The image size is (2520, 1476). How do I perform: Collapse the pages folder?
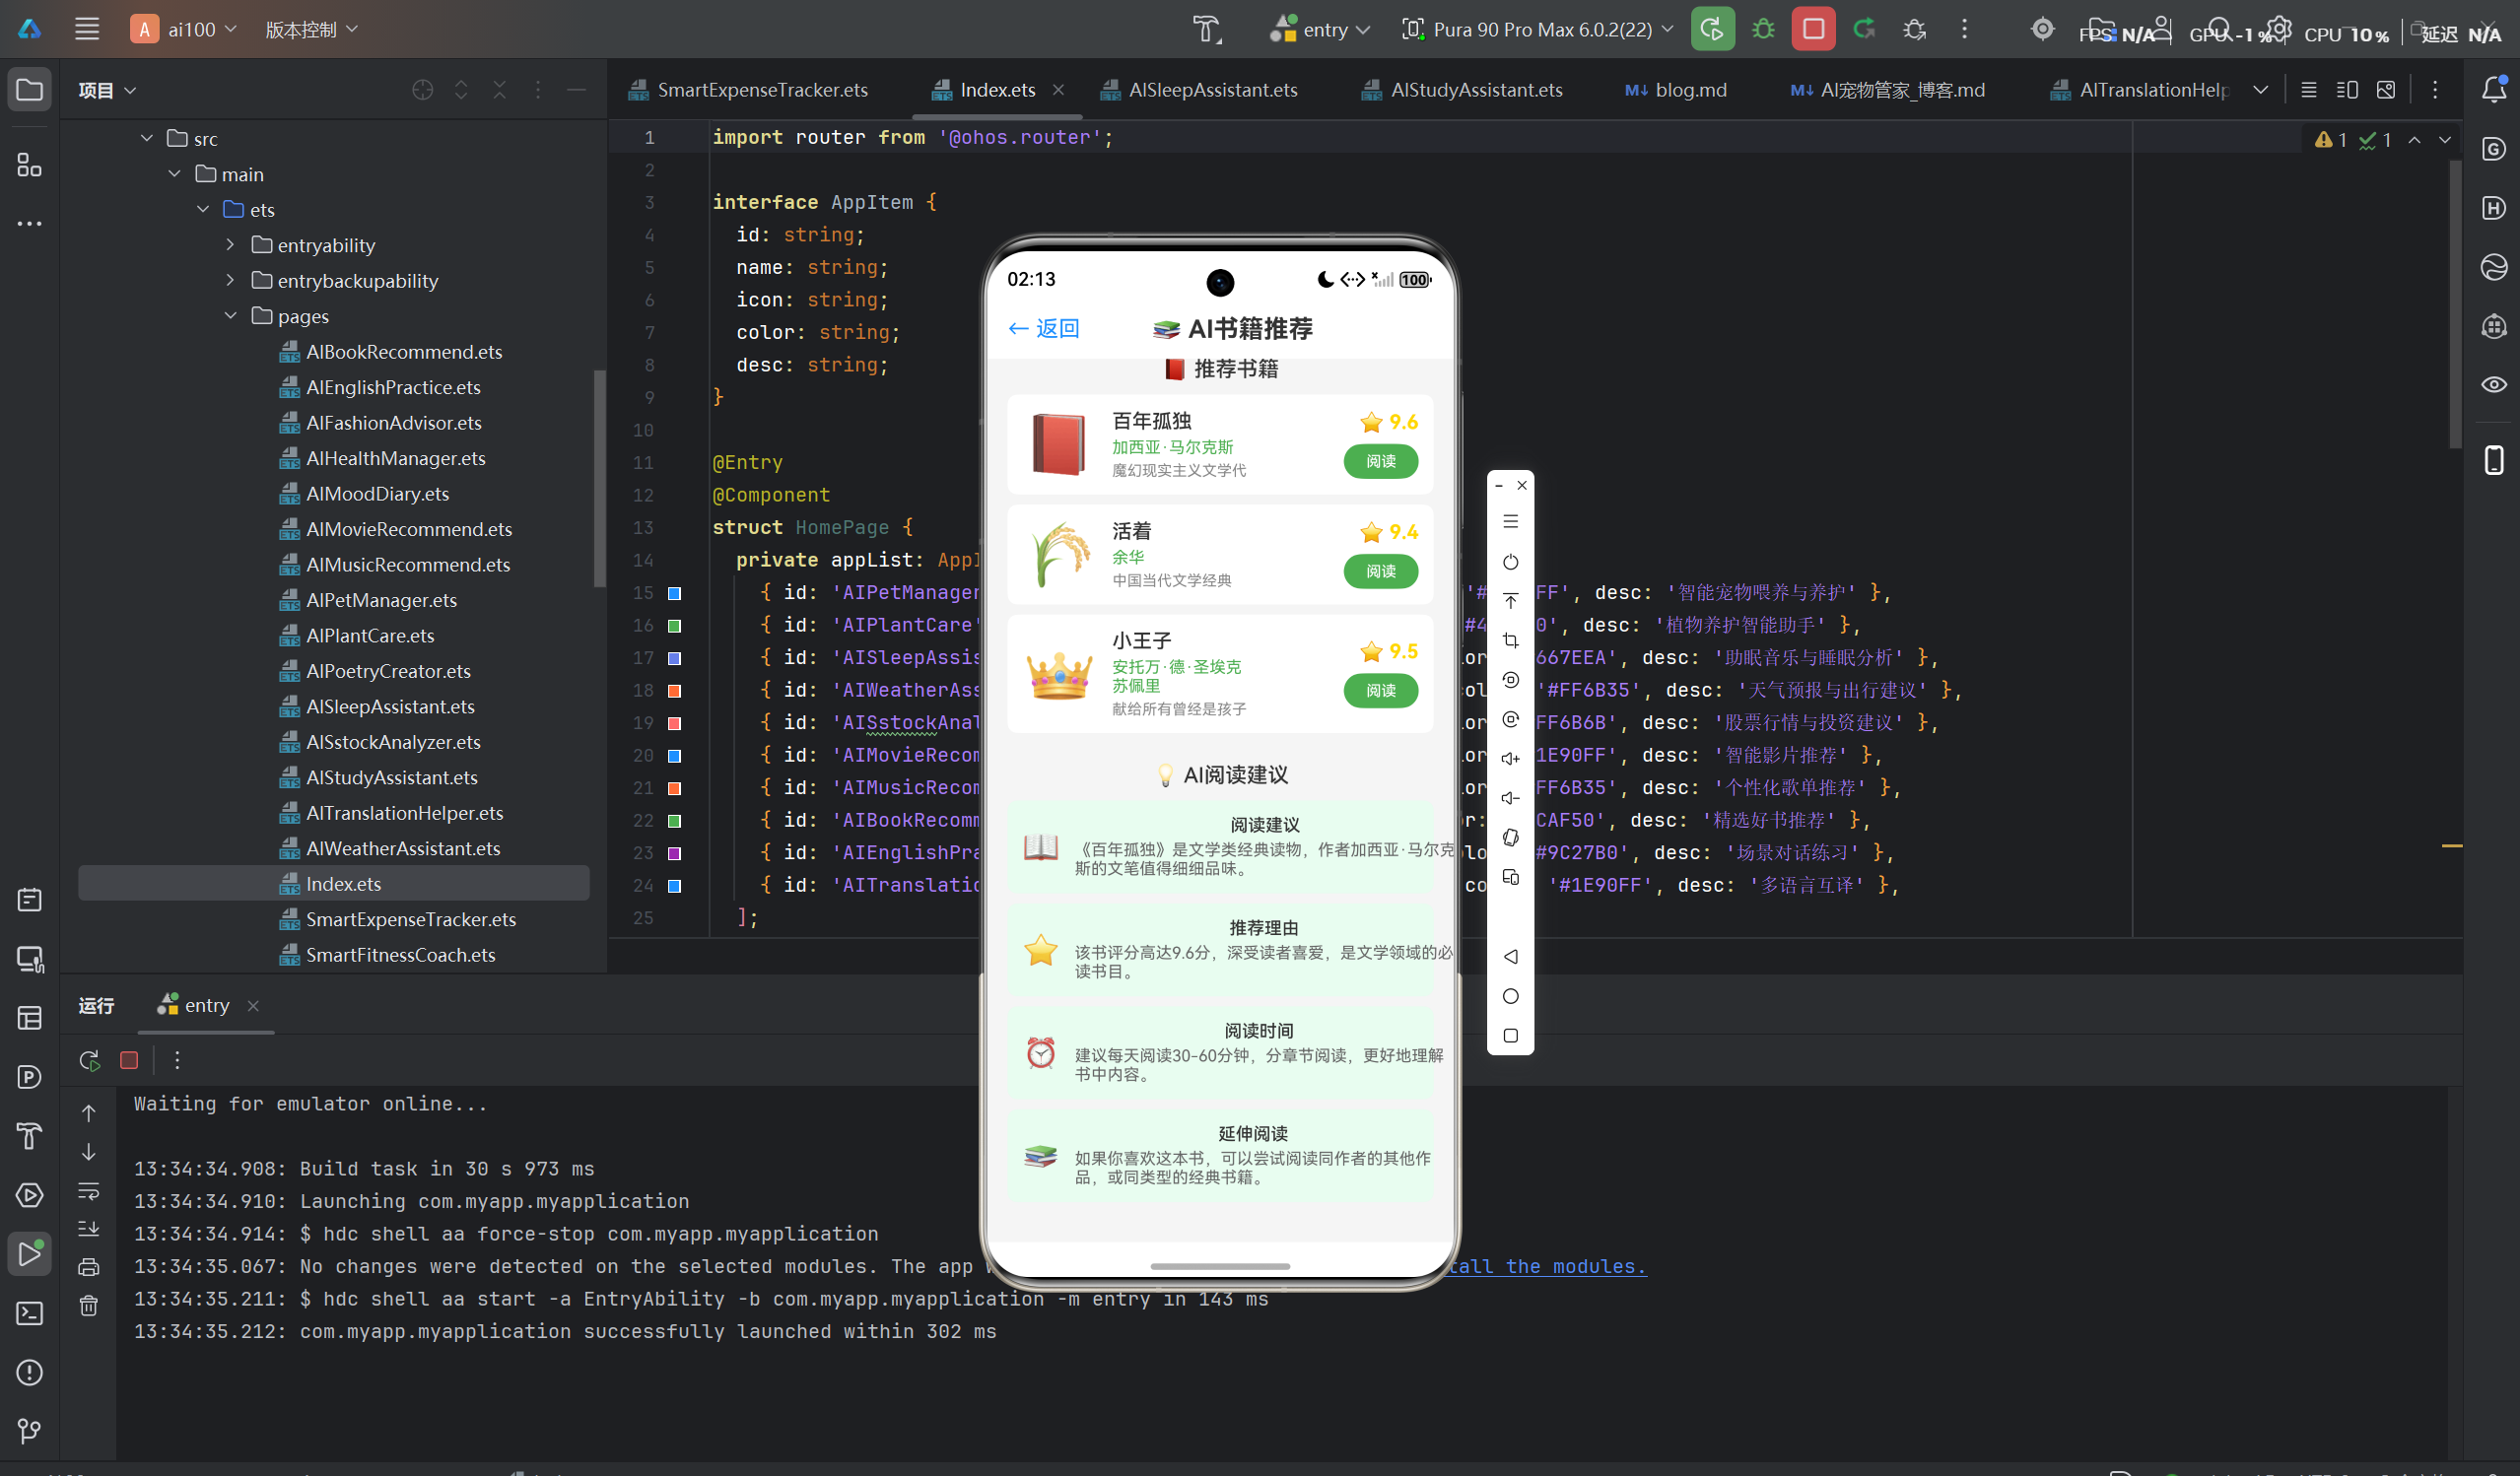pyautogui.click(x=231, y=316)
